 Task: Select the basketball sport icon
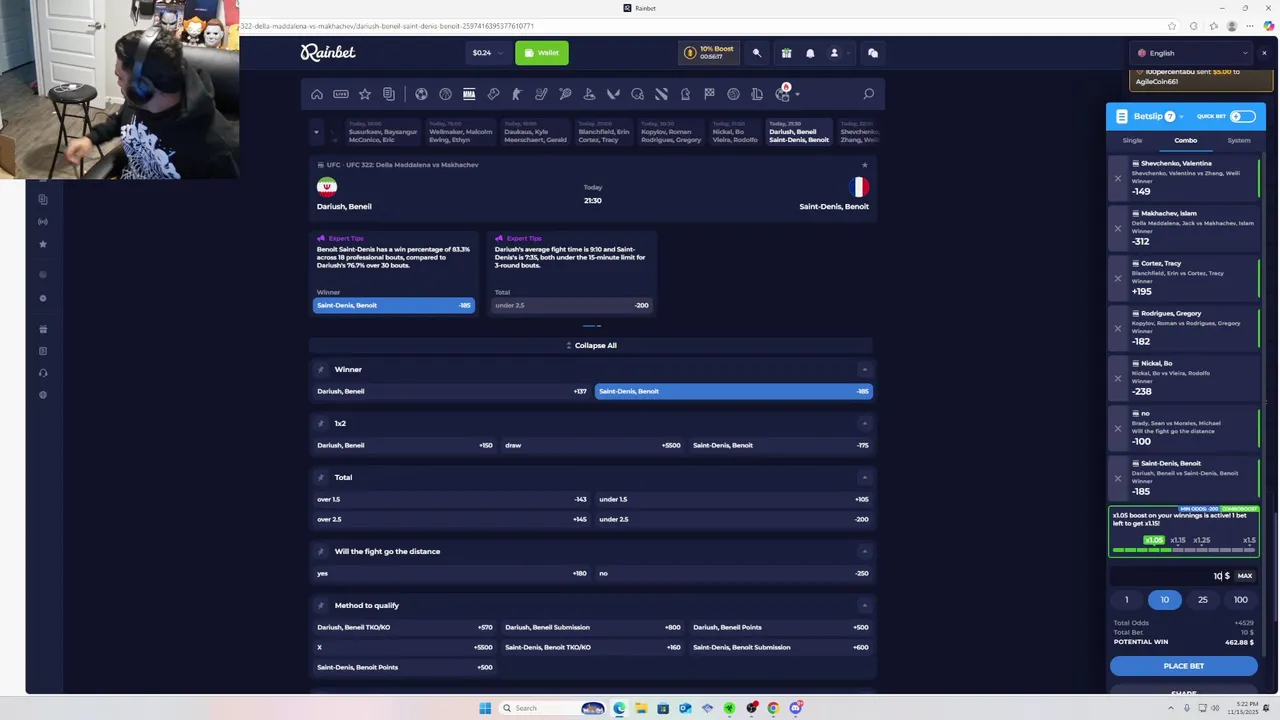(x=445, y=94)
